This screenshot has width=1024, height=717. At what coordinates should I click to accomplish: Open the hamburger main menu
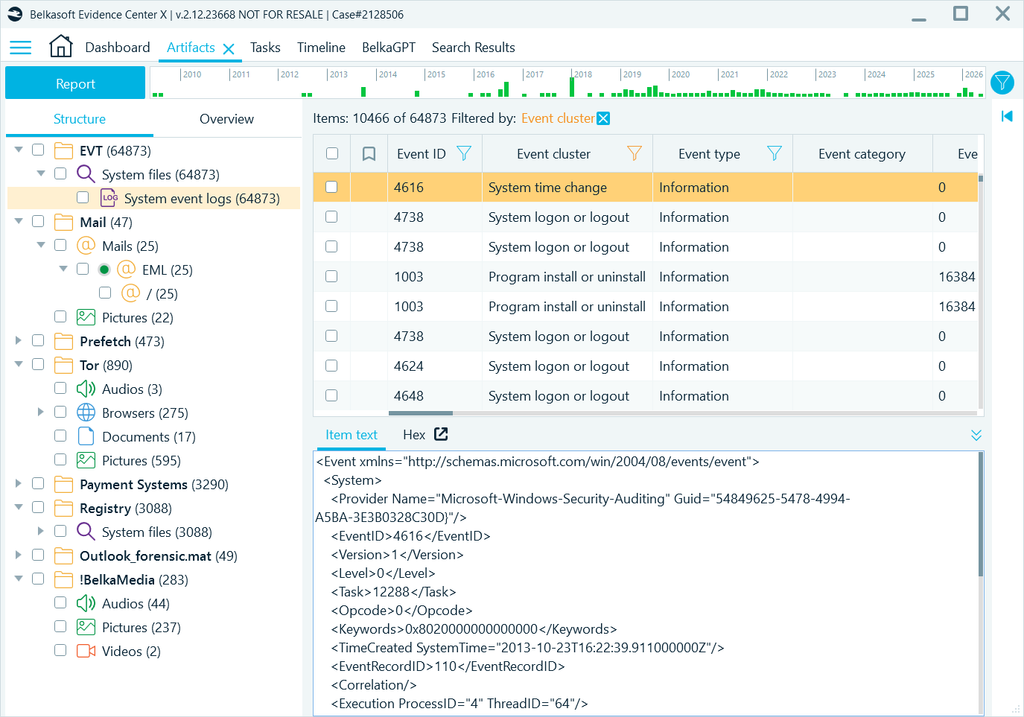click(20, 47)
